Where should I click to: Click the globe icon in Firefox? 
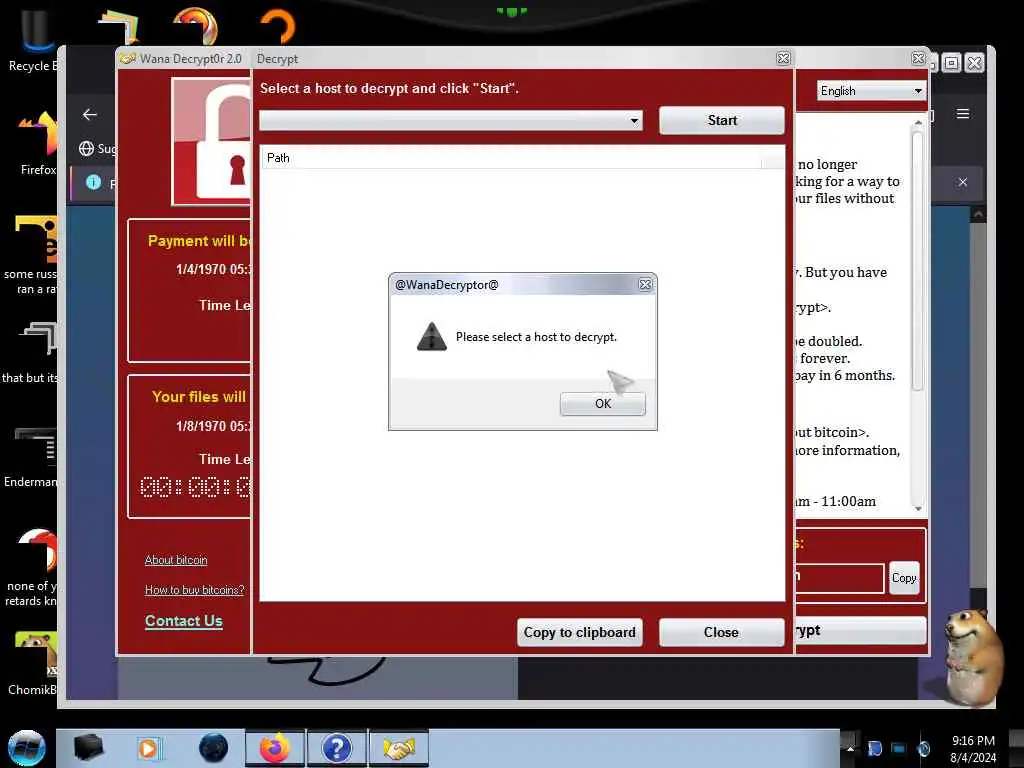pos(86,149)
